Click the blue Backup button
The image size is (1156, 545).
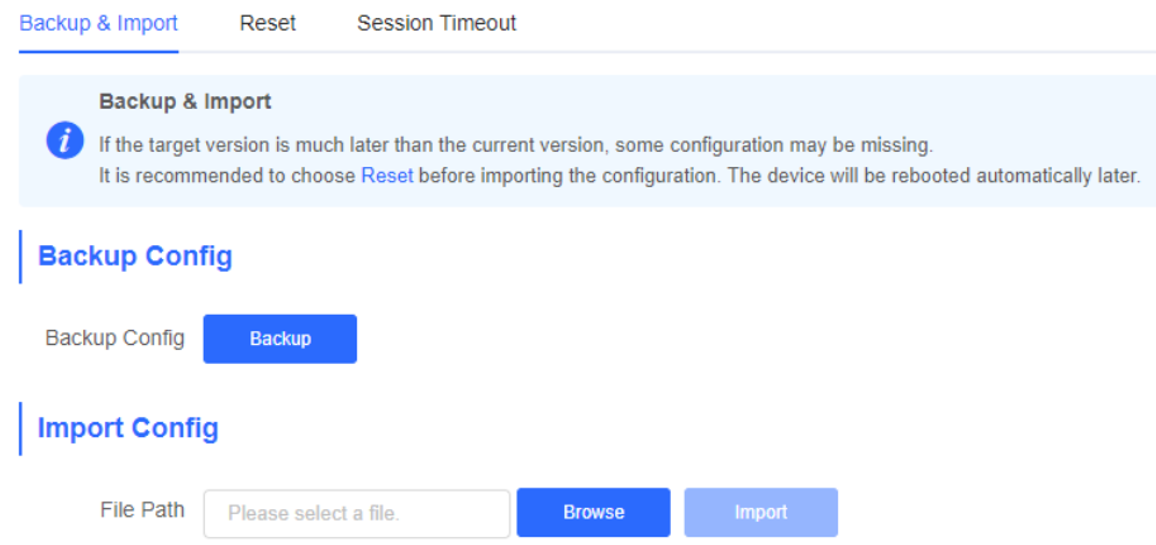point(280,339)
